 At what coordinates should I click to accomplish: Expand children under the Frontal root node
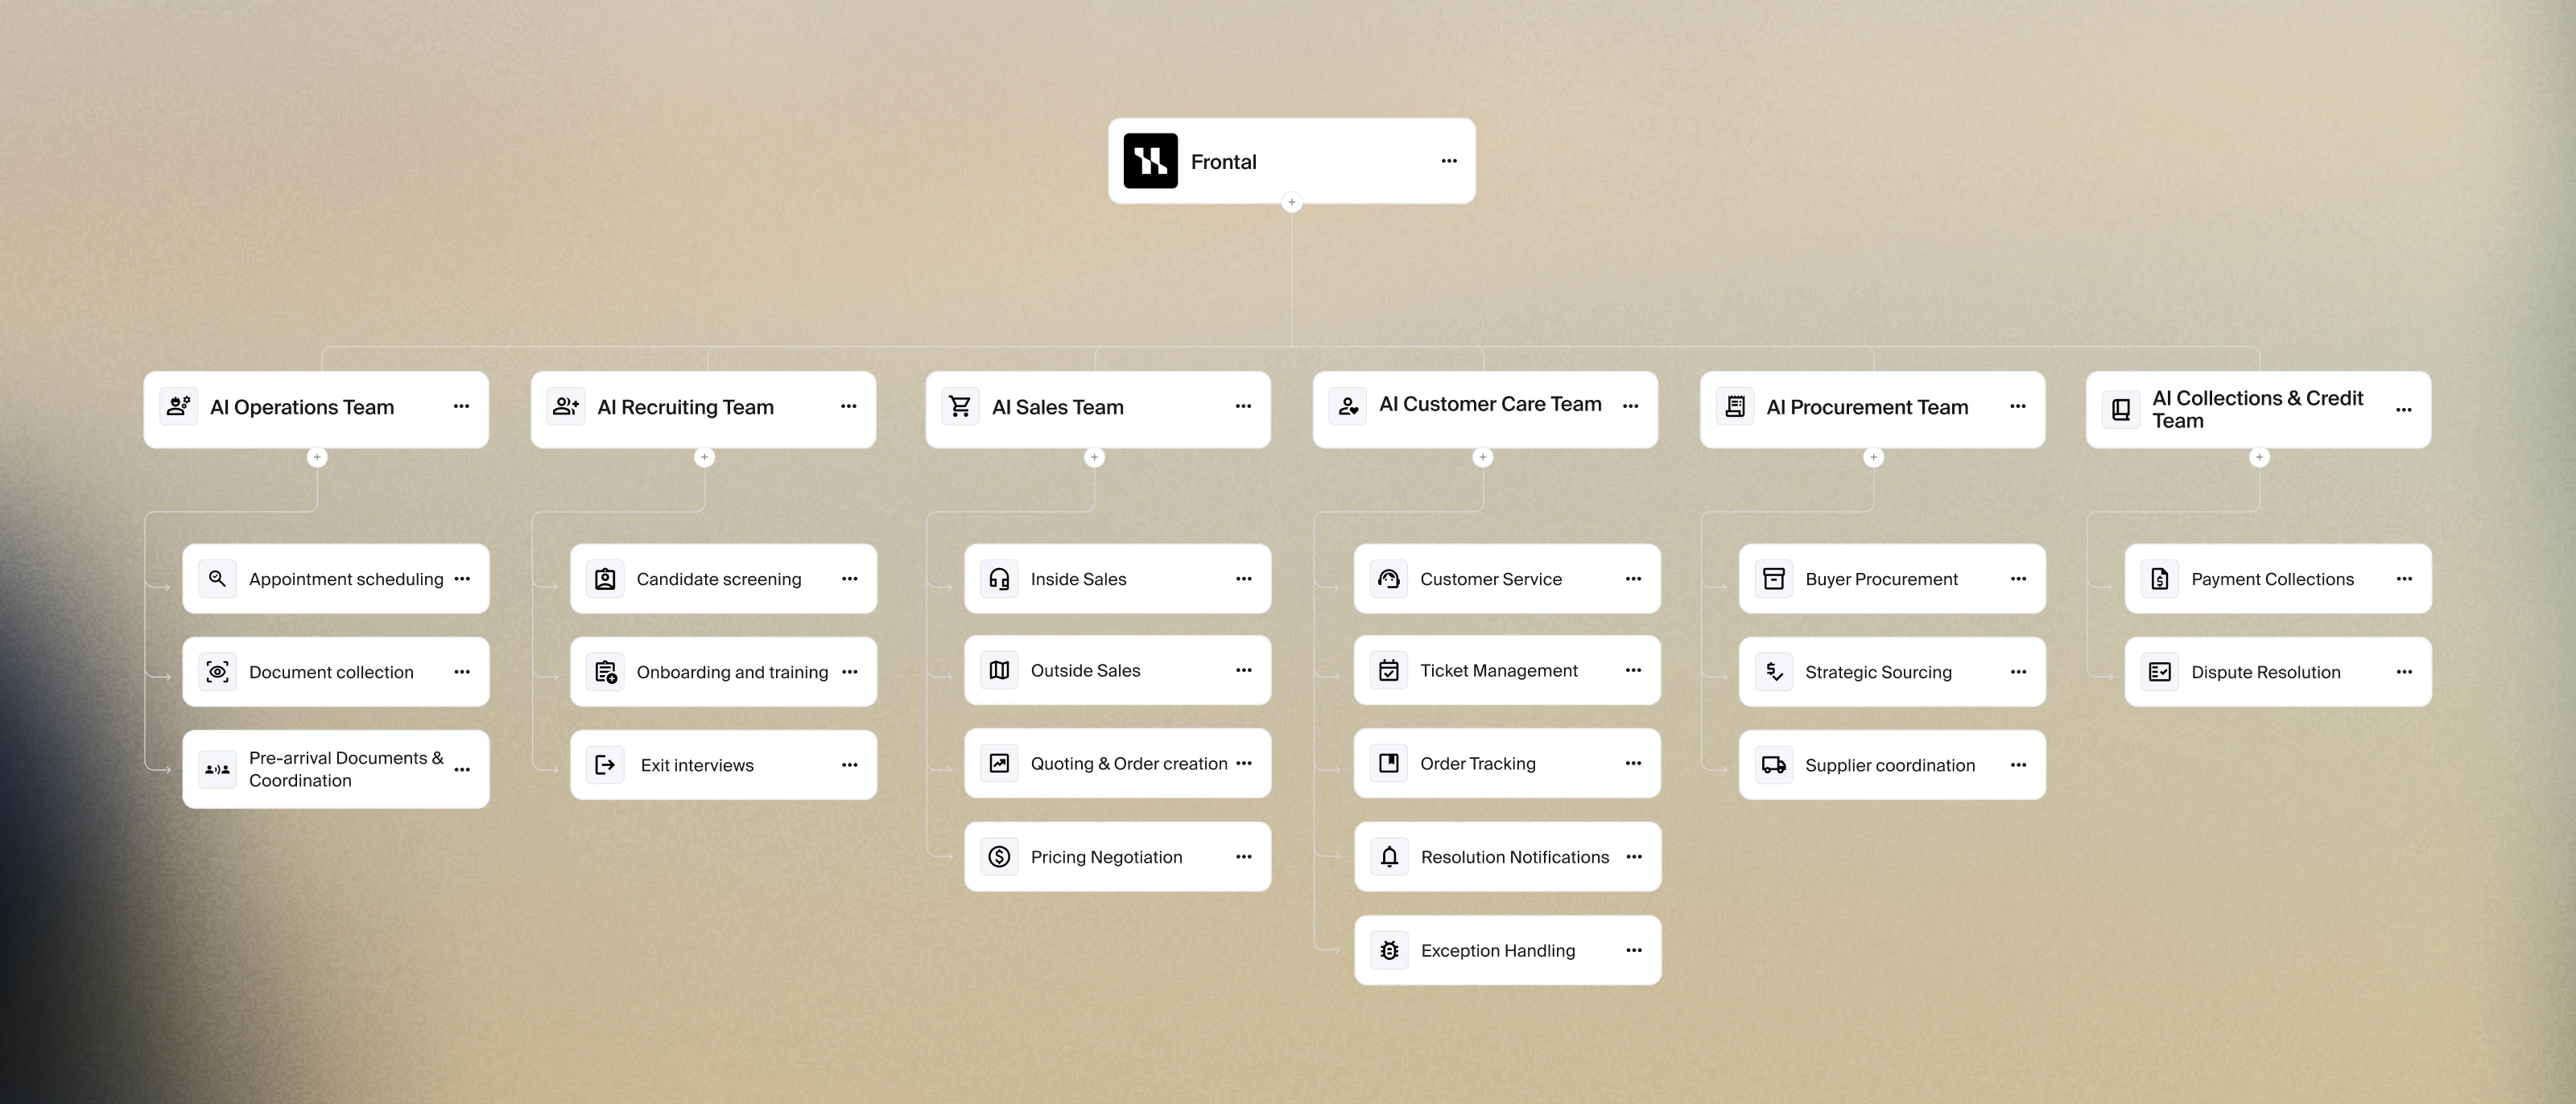(x=1291, y=203)
